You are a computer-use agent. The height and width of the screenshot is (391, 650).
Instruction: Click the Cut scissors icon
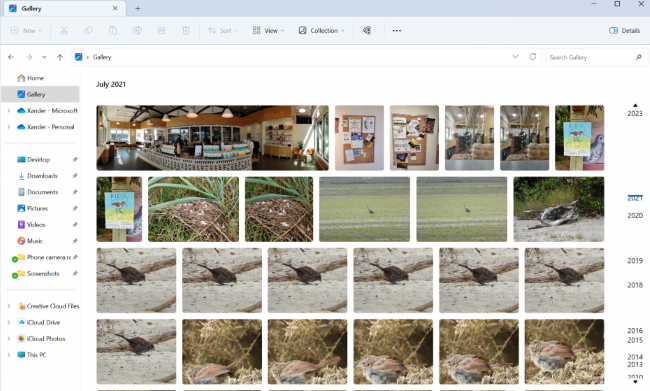pos(64,31)
